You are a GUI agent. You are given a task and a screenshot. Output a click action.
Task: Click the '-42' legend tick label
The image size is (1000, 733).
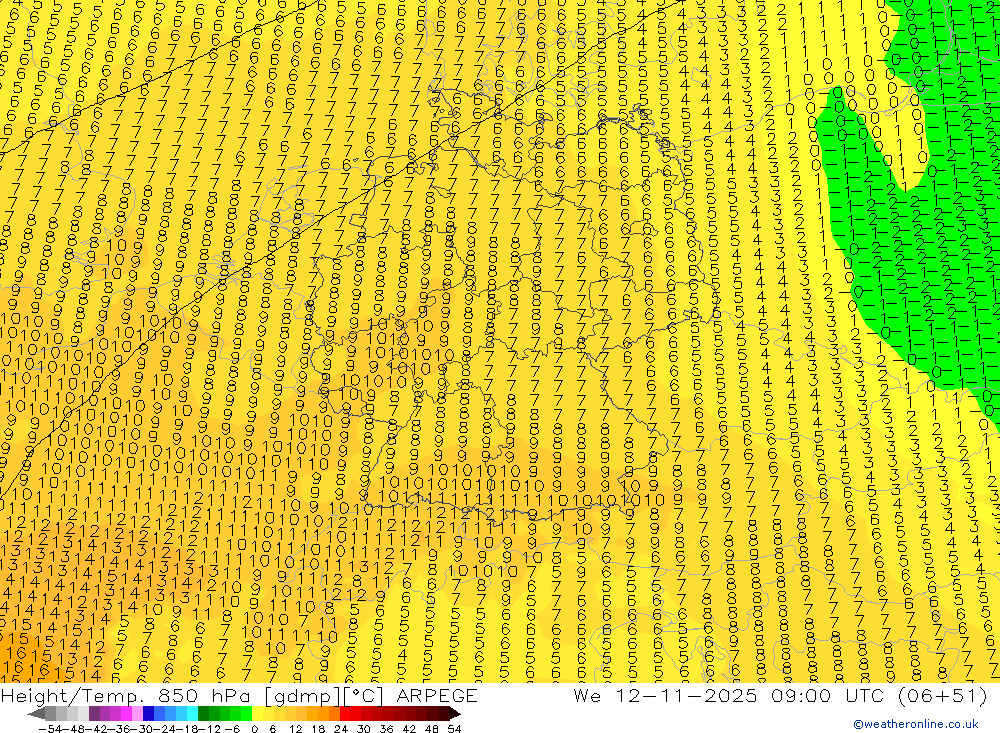(97, 729)
